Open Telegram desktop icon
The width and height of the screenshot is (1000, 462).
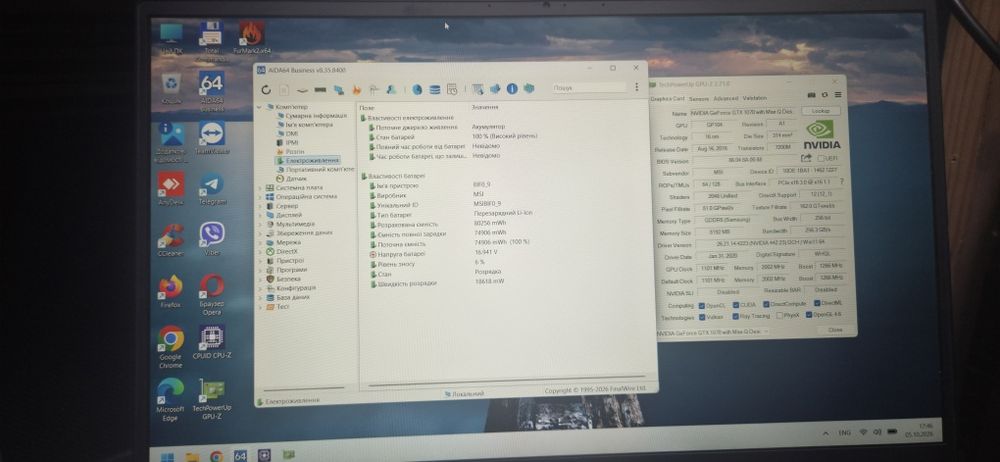[x=212, y=189]
